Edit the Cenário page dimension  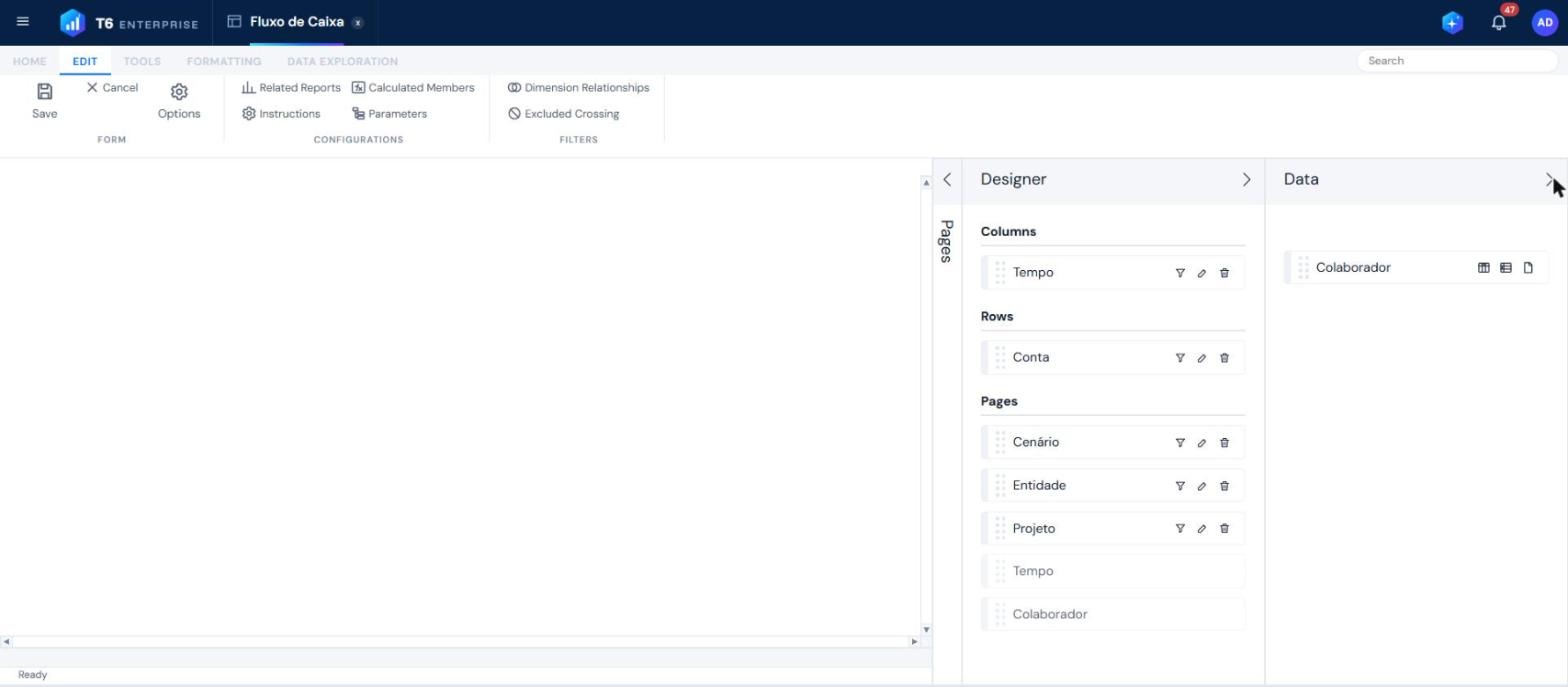(1202, 443)
